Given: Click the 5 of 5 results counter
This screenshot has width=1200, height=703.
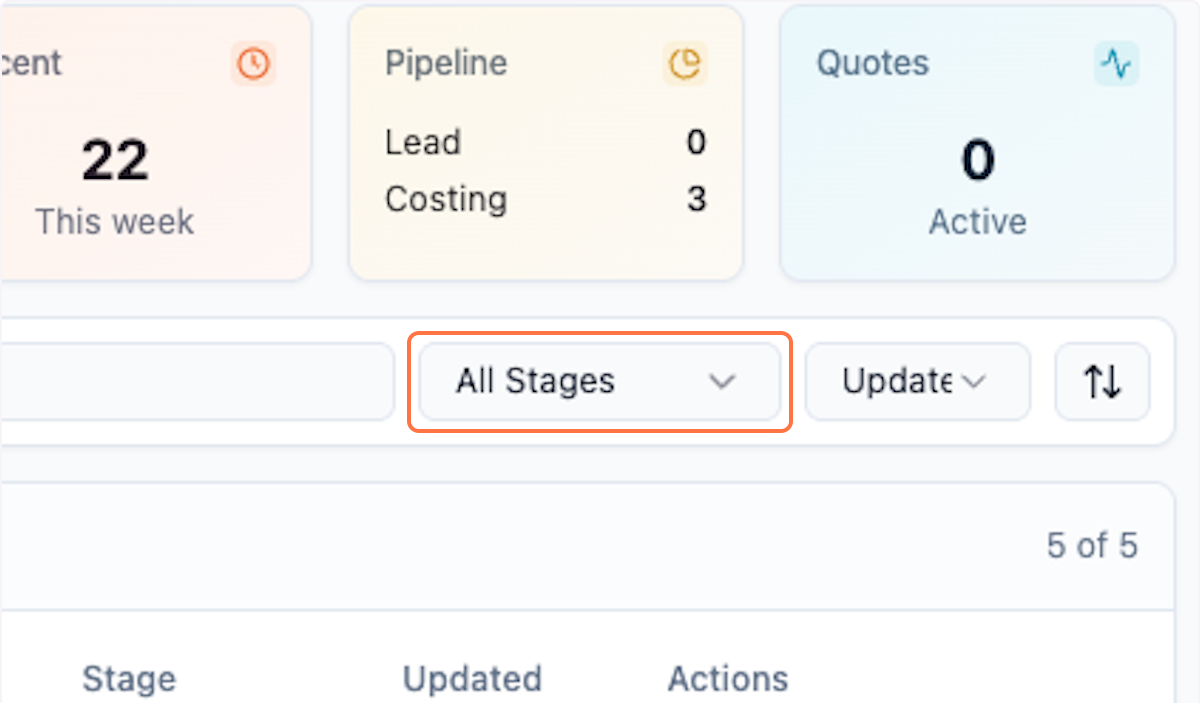Looking at the screenshot, I should [1092, 545].
